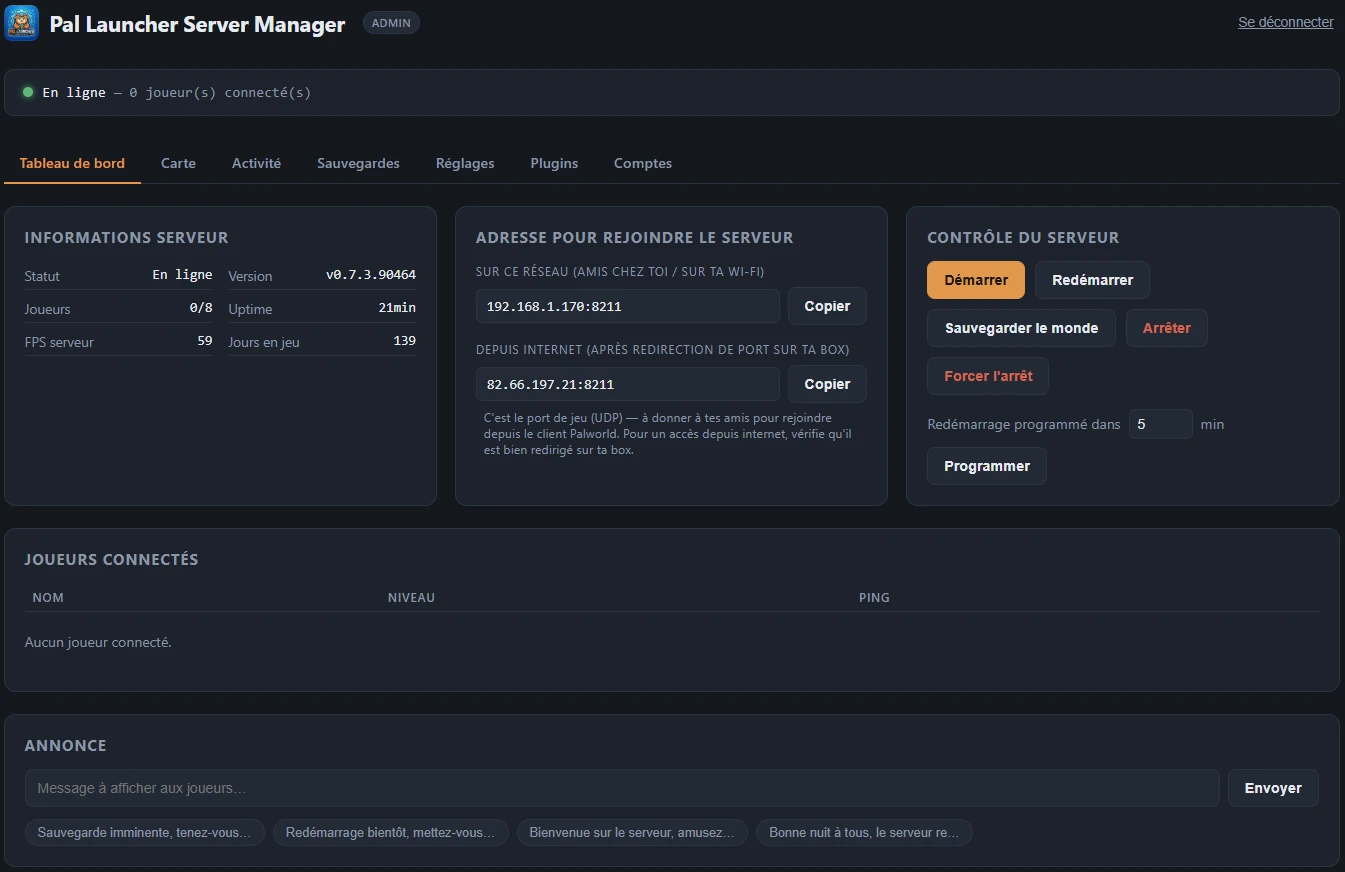Screen dimensions: 1345x872
Task: Pick the 'Sauvegarde imminente' preset message
Action: tap(145, 832)
